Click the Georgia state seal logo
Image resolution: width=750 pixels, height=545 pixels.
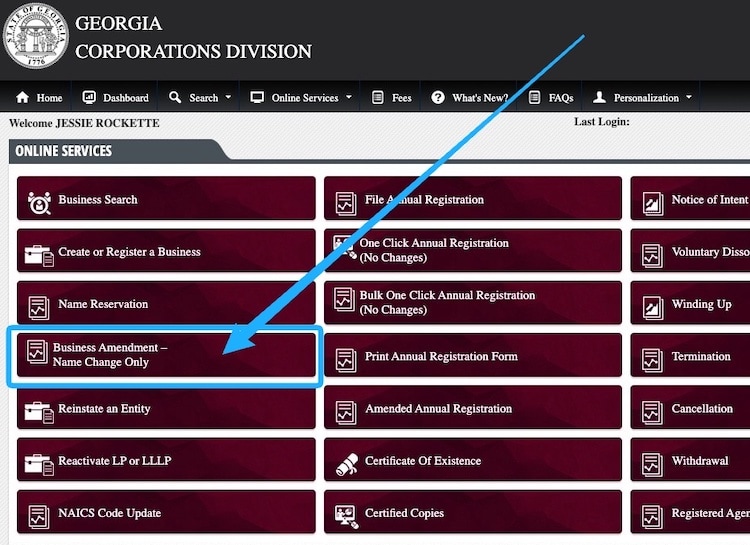(35, 36)
